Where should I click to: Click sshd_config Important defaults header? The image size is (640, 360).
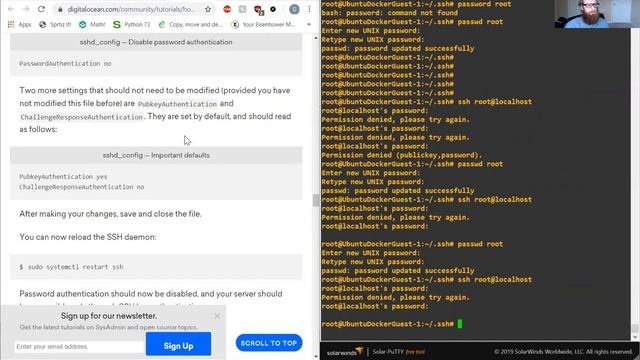[x=156, y=155]
